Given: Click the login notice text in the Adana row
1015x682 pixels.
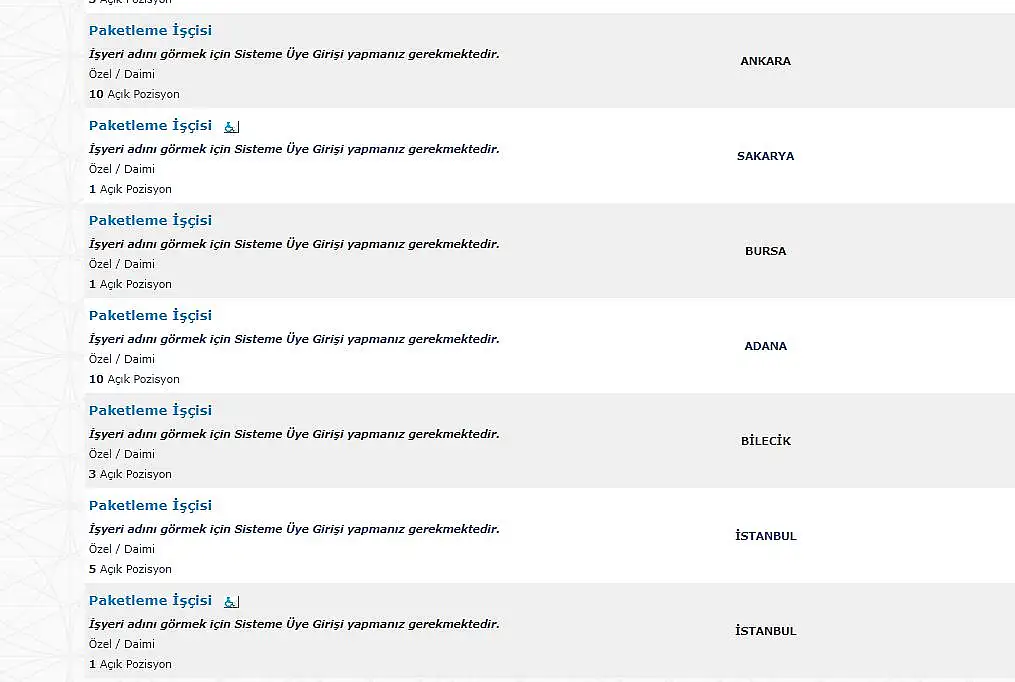Looking at the screenshot, I should click(x=294, y=339).
